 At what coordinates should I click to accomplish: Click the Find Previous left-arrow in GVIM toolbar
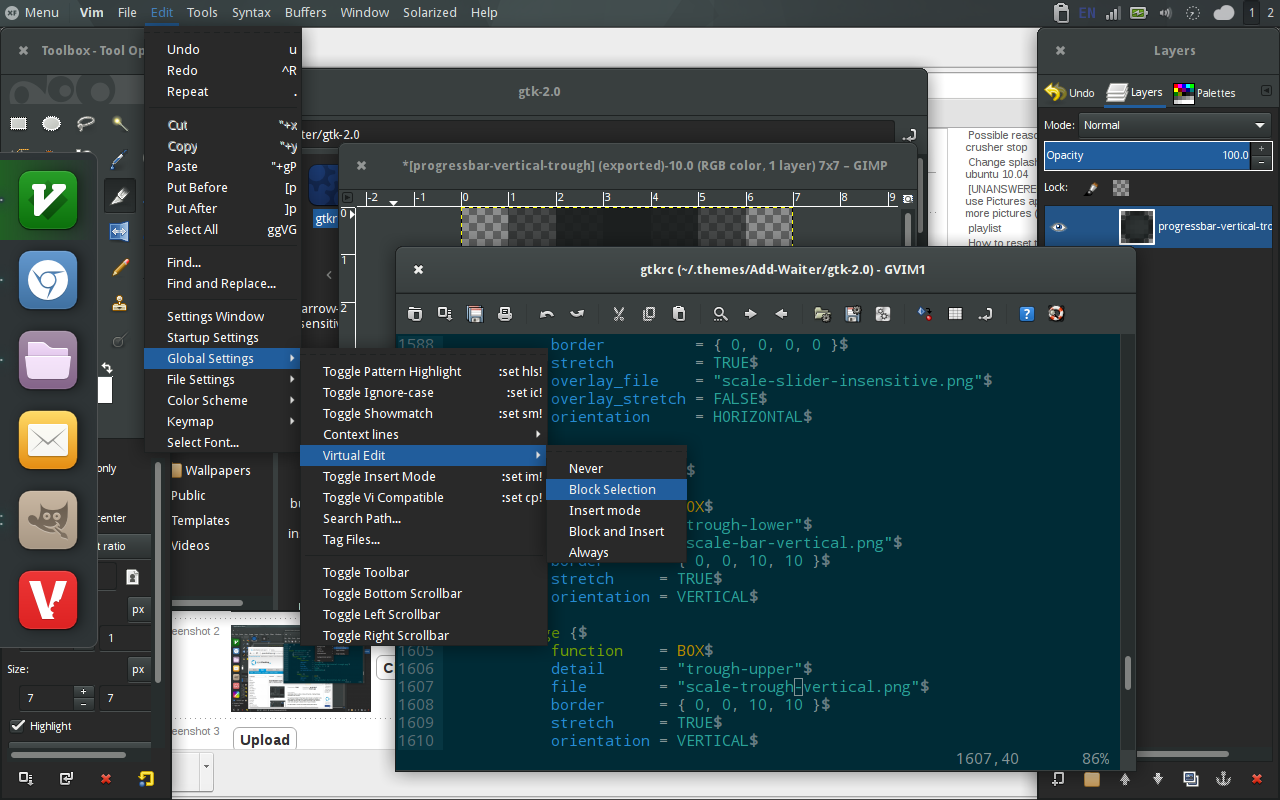tap(780, 313)
